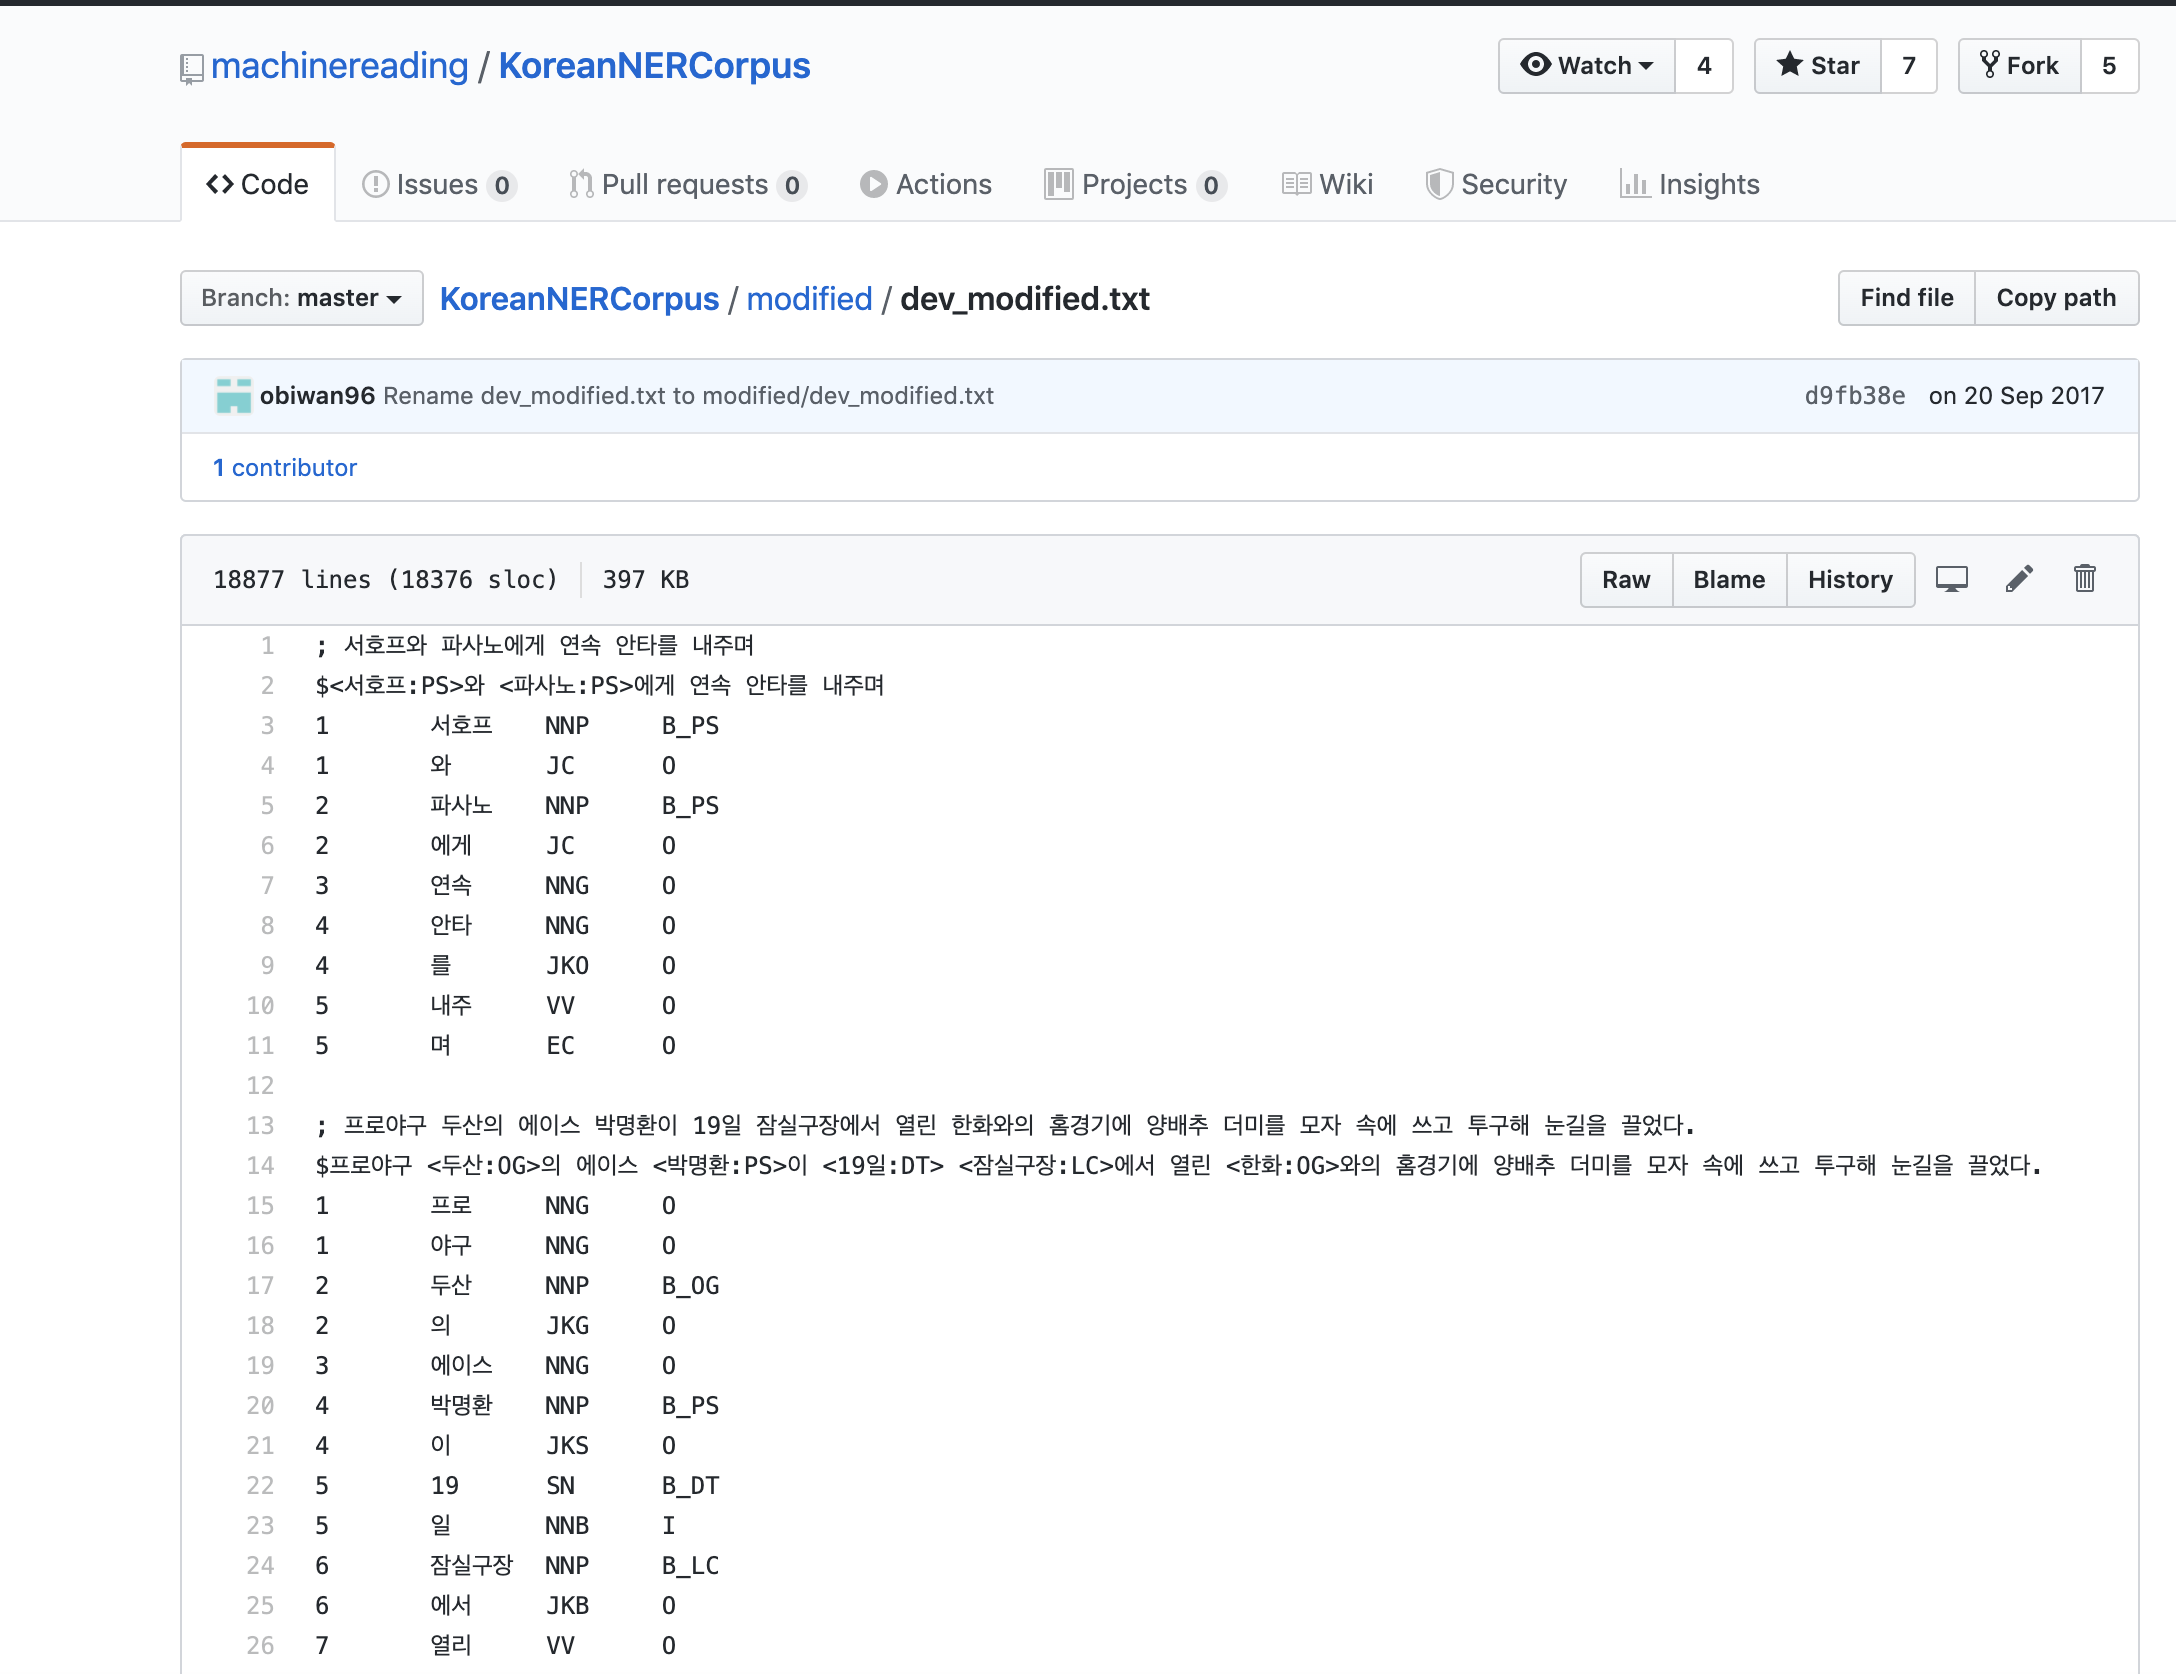The width and height of the screenshot is (2176, 1674).
Task: Fork the KoreanNERCorpus repository
Action: 2020,66
